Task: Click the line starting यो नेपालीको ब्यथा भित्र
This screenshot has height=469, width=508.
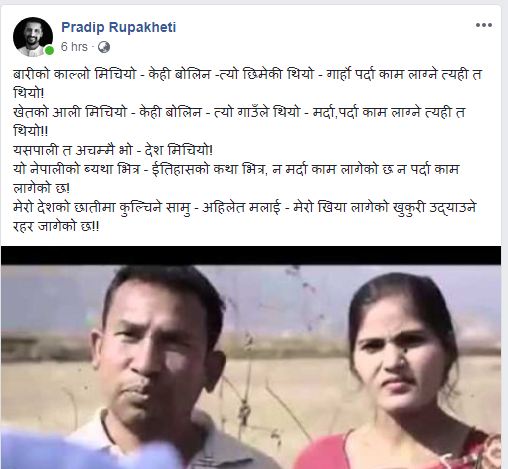Action: (x=236, y=169)
